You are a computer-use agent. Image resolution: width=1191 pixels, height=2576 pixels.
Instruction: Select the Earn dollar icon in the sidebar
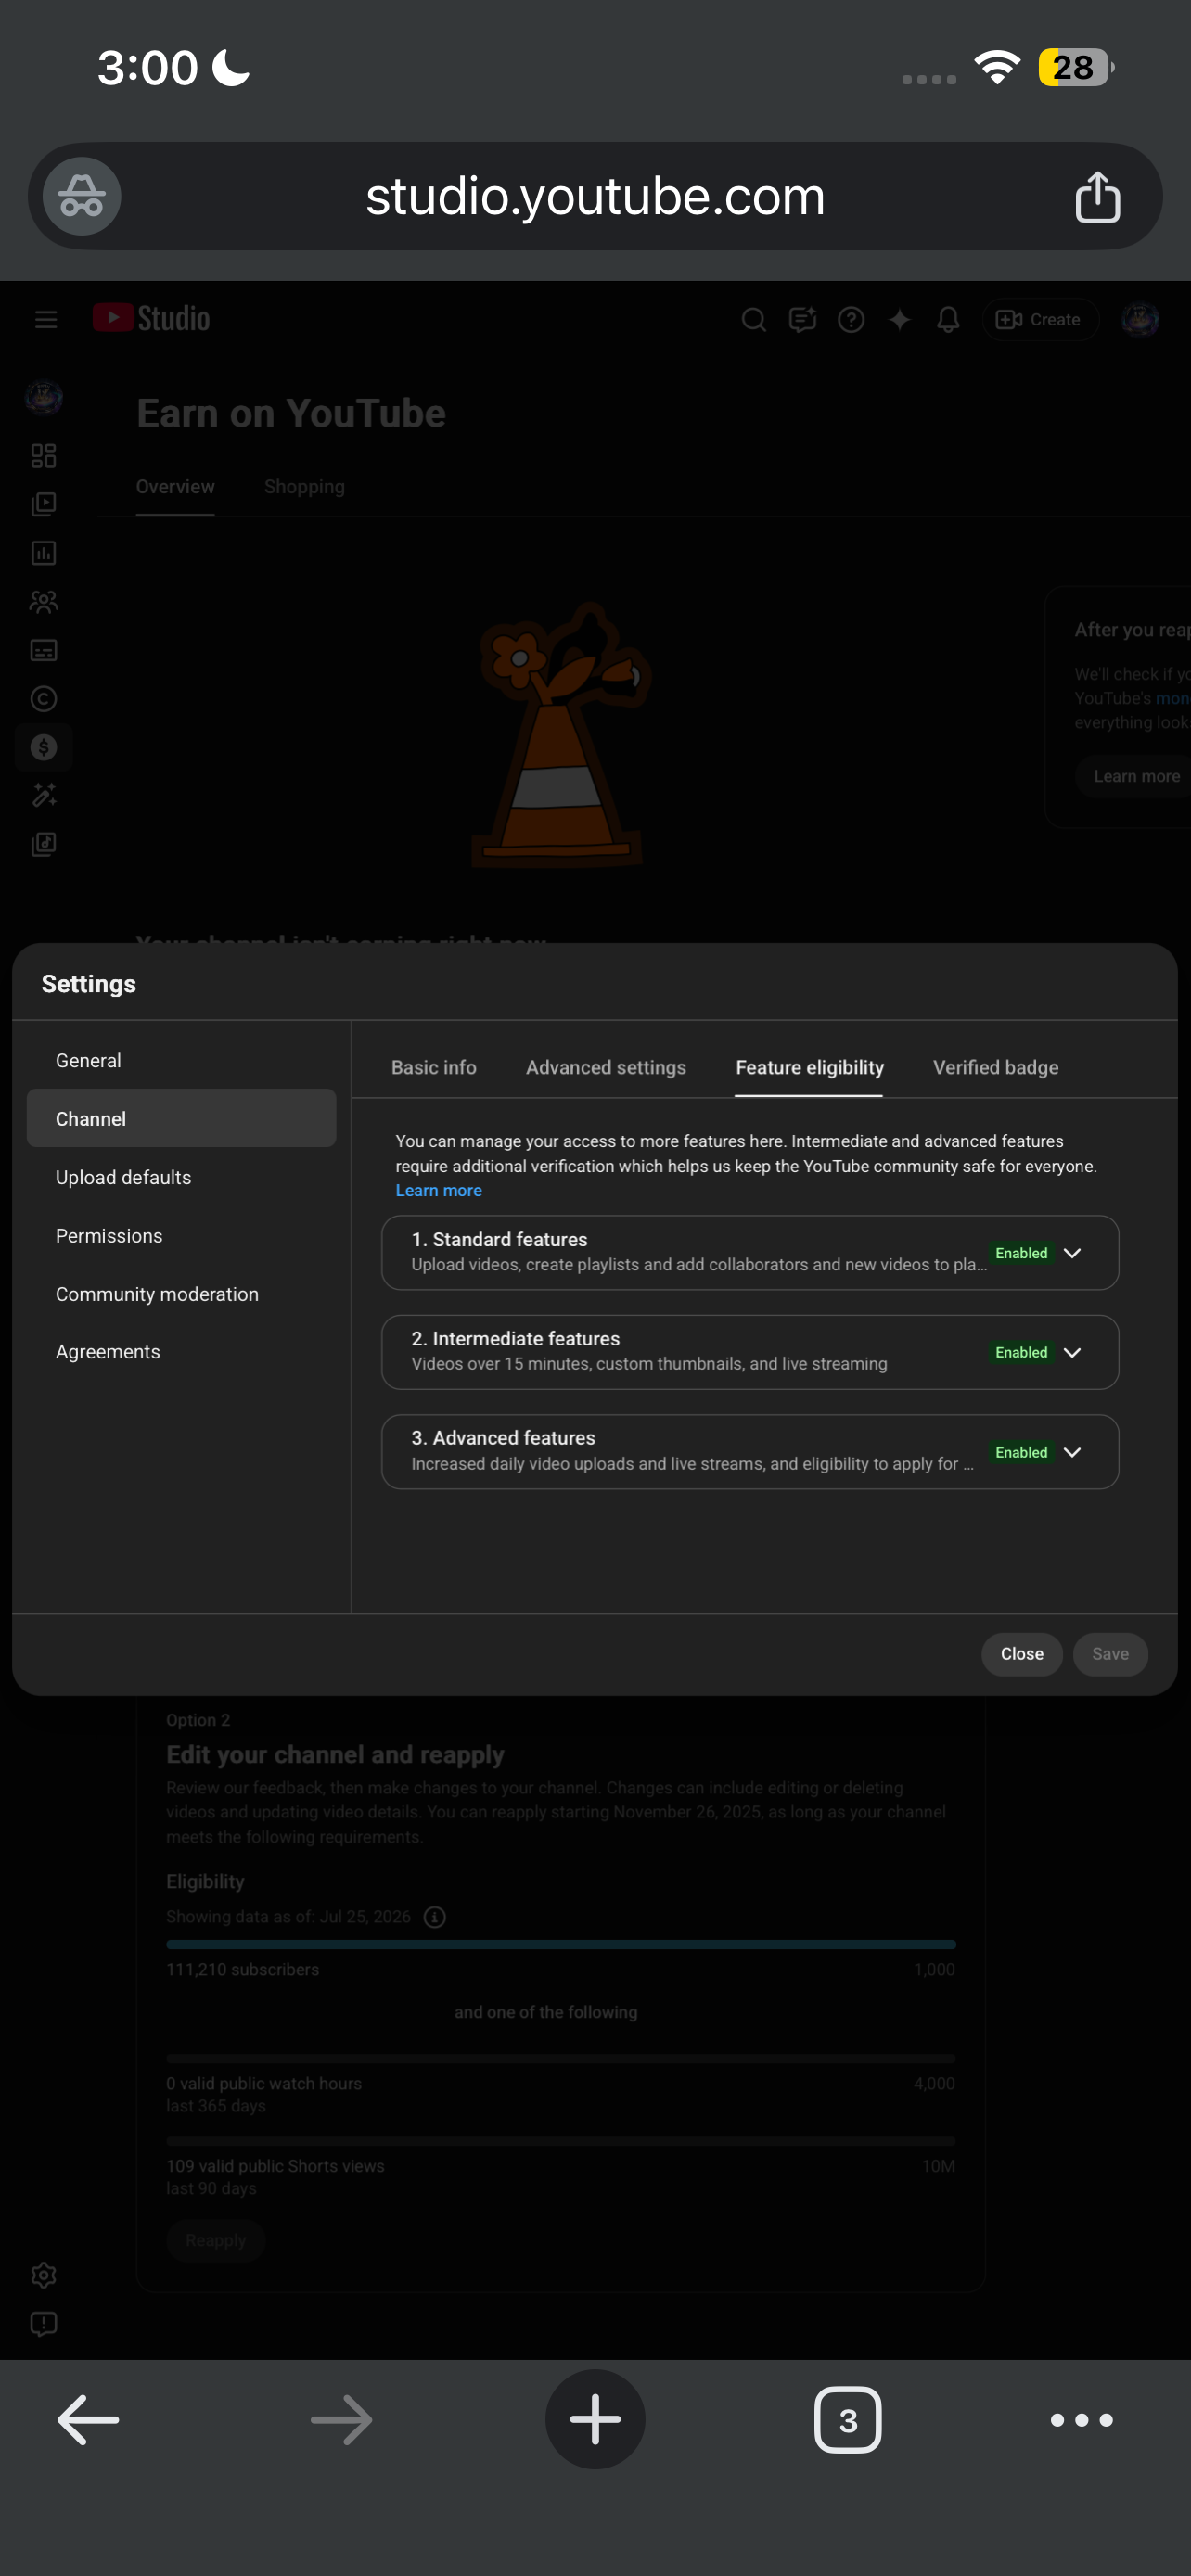44,747
